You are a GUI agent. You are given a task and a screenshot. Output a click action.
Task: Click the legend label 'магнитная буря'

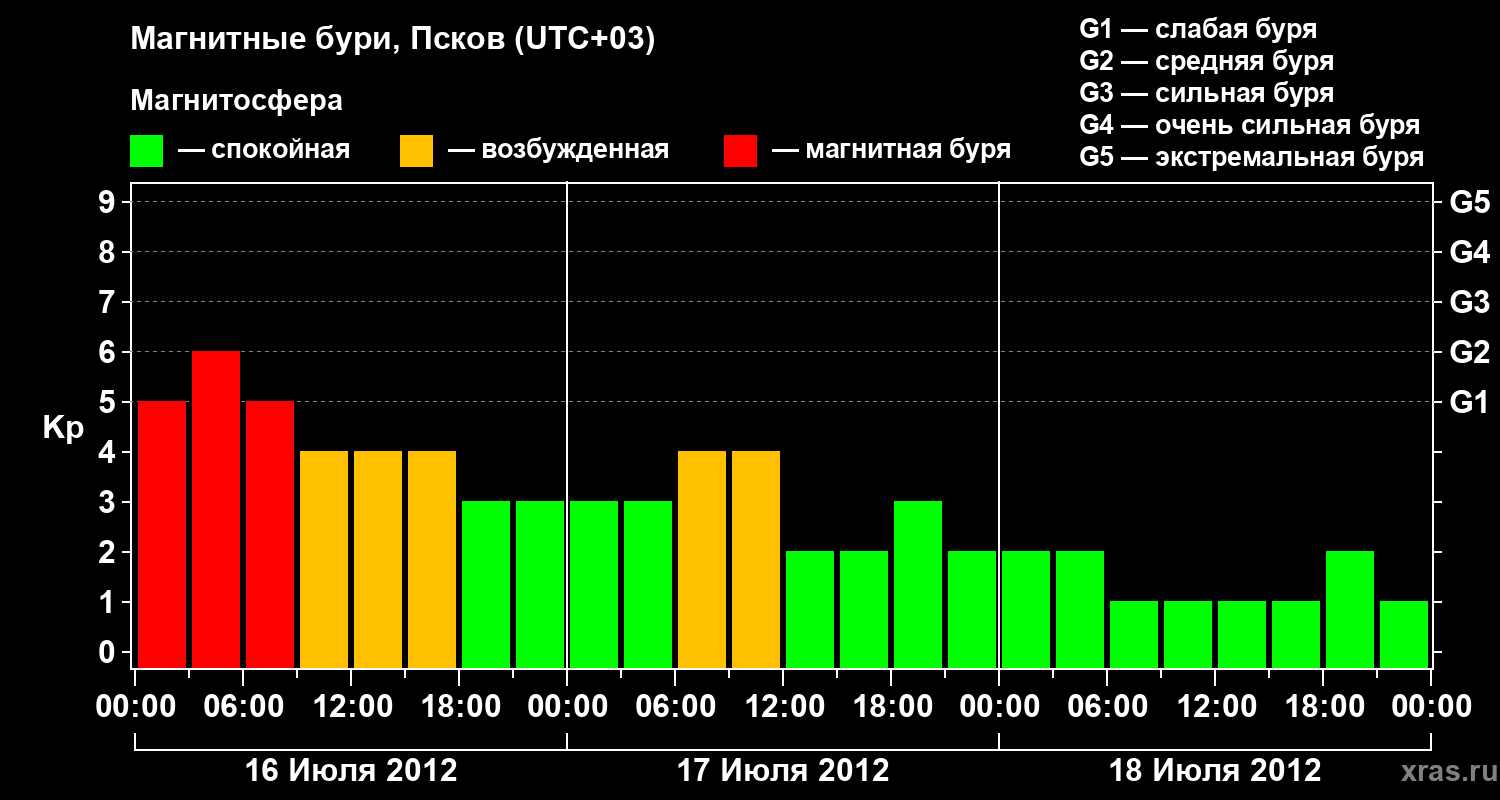pyautogui.click(x=908, y=151)
